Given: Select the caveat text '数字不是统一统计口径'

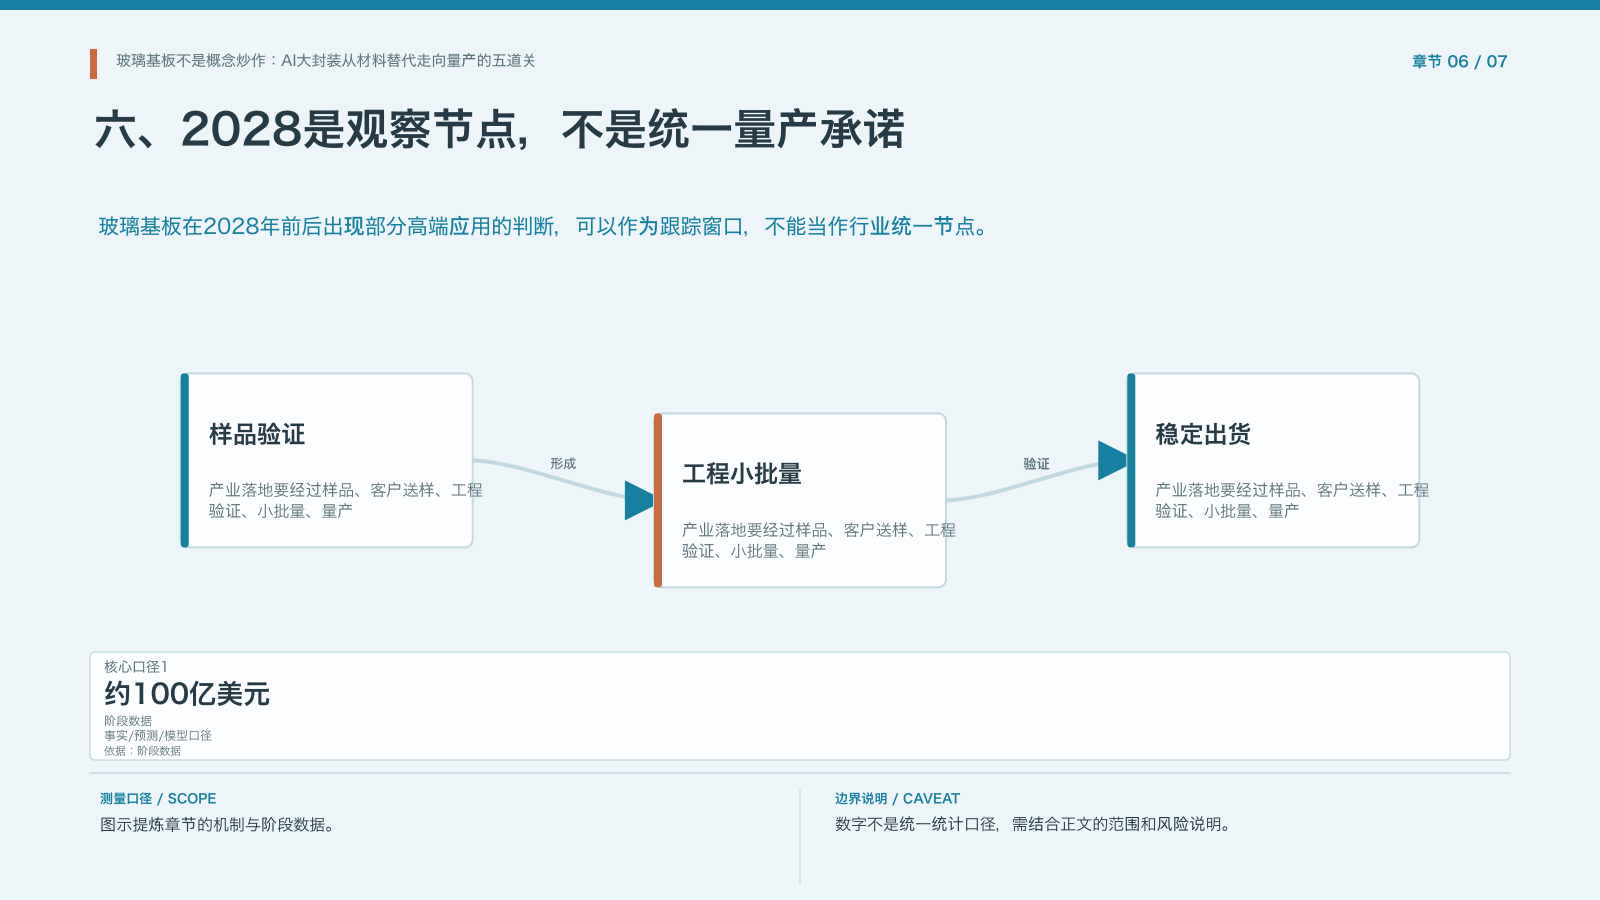Looking at the screenshot, I should tap(916, 825).
